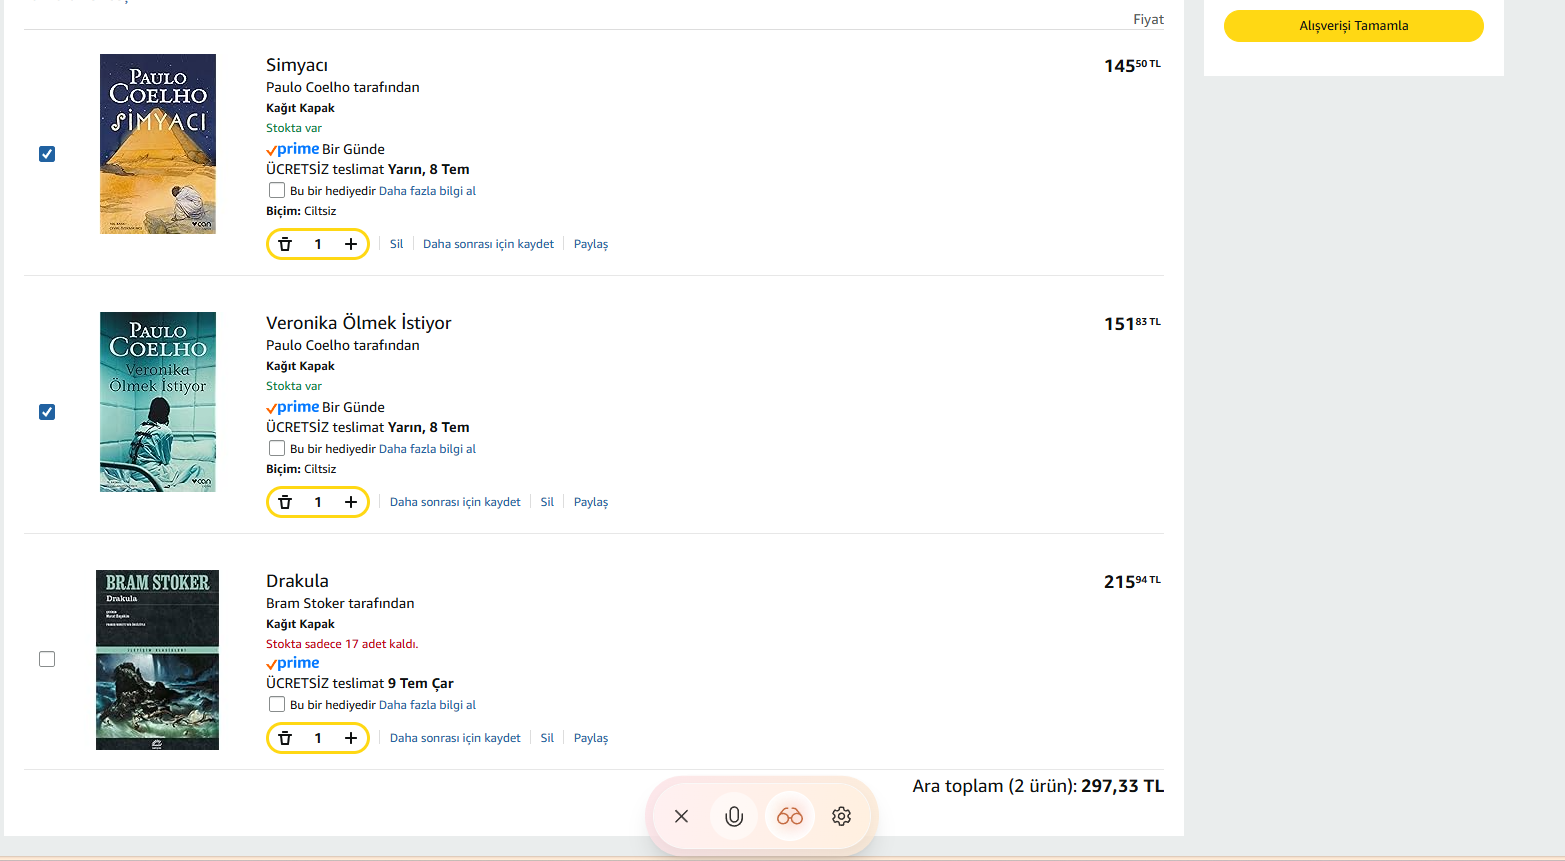Click Sil link for Veronika Ölmek İstiyor
Image resolution: width=1565 pixels, height=861 pixels.
point(547,502)
